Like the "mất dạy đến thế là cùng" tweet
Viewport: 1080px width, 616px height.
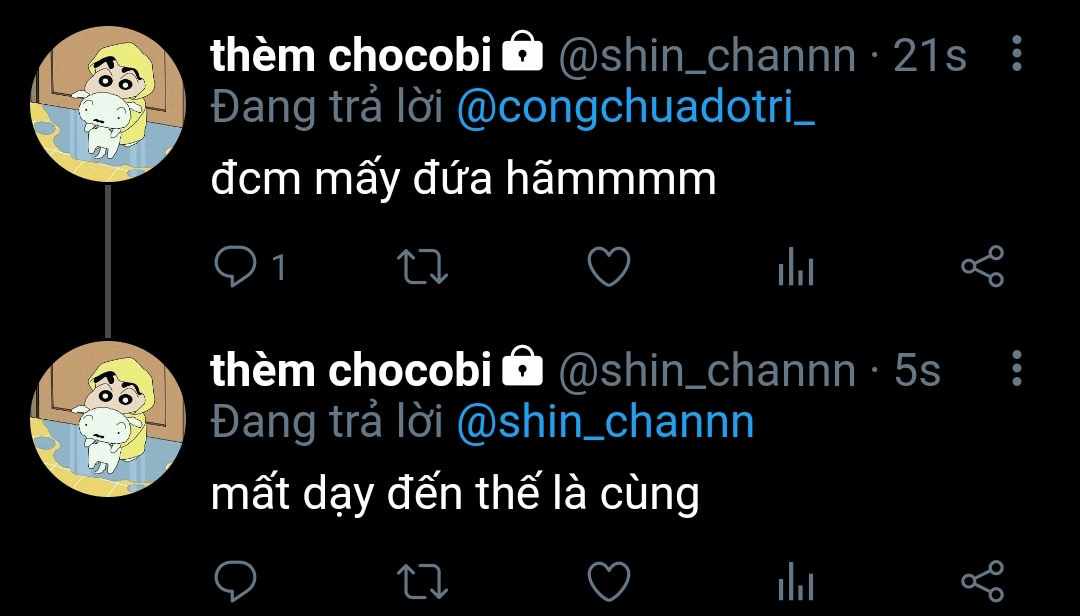coord(607,581)
